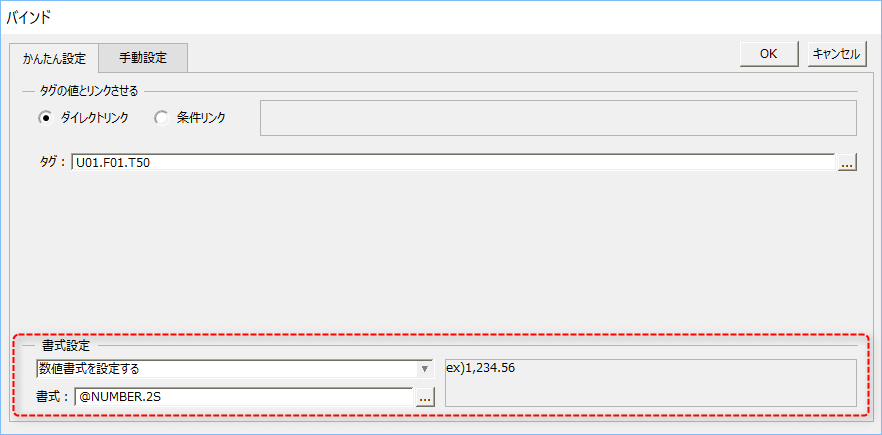Open the 数値書式を設定する combo box
This screenshot has height=435, width=882.
pyautogui.click(x=235, y=369)
